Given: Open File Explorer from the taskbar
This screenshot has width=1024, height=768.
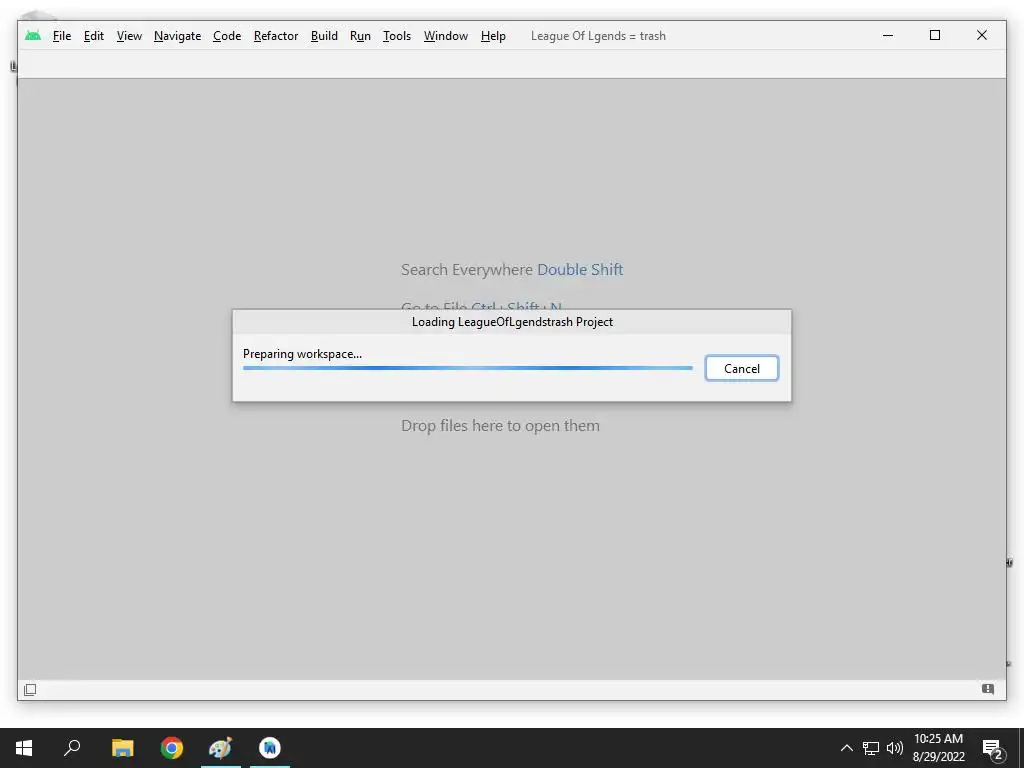Looking at the screenshot, I should pos(122,748).
